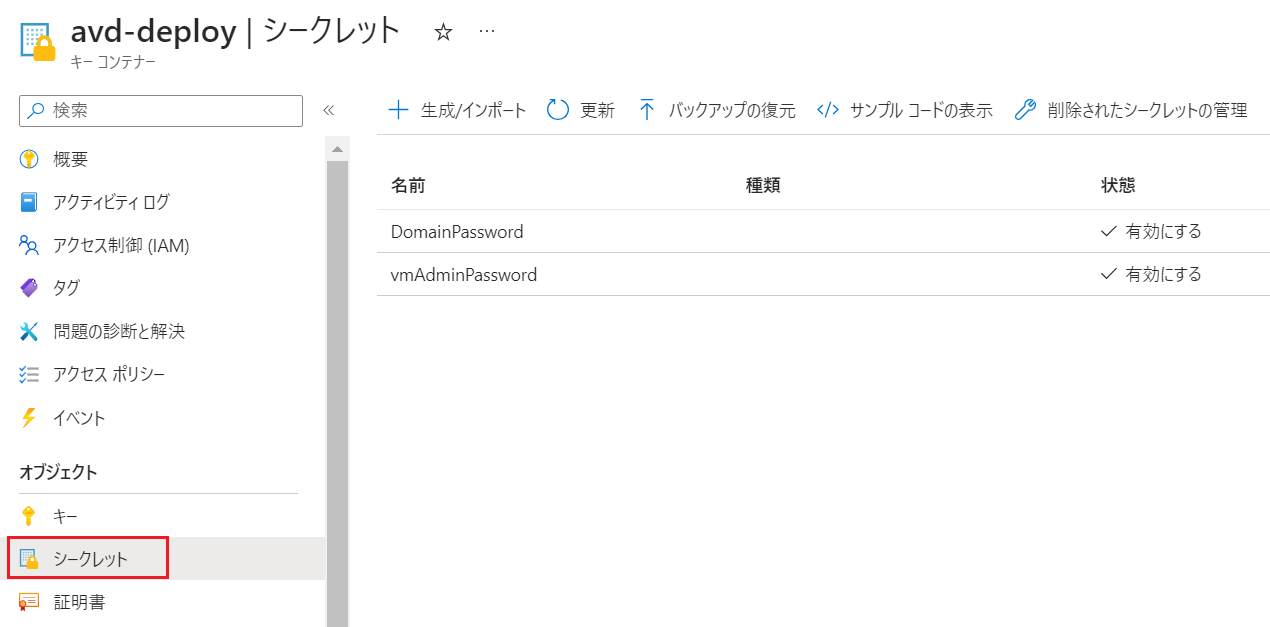Click サンプル コードの表示 label
This screenshot has height=627, width=1270.
[921, 110]
